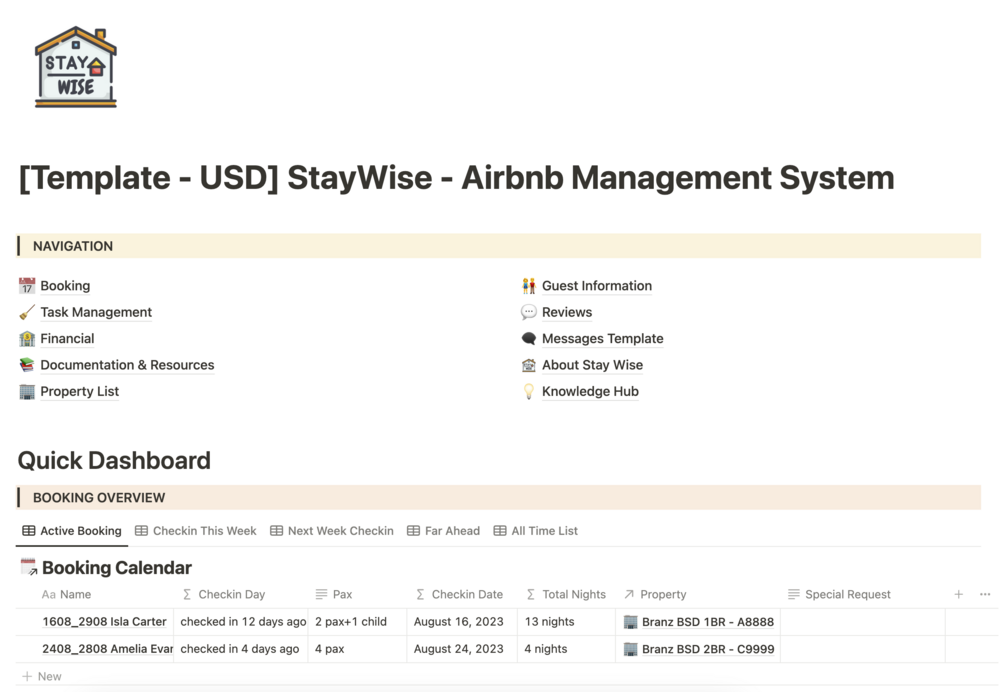
Task: Open the 1608_2908 Isla Carter booking row
Action: pyautogui.click(x=104, y=622)
